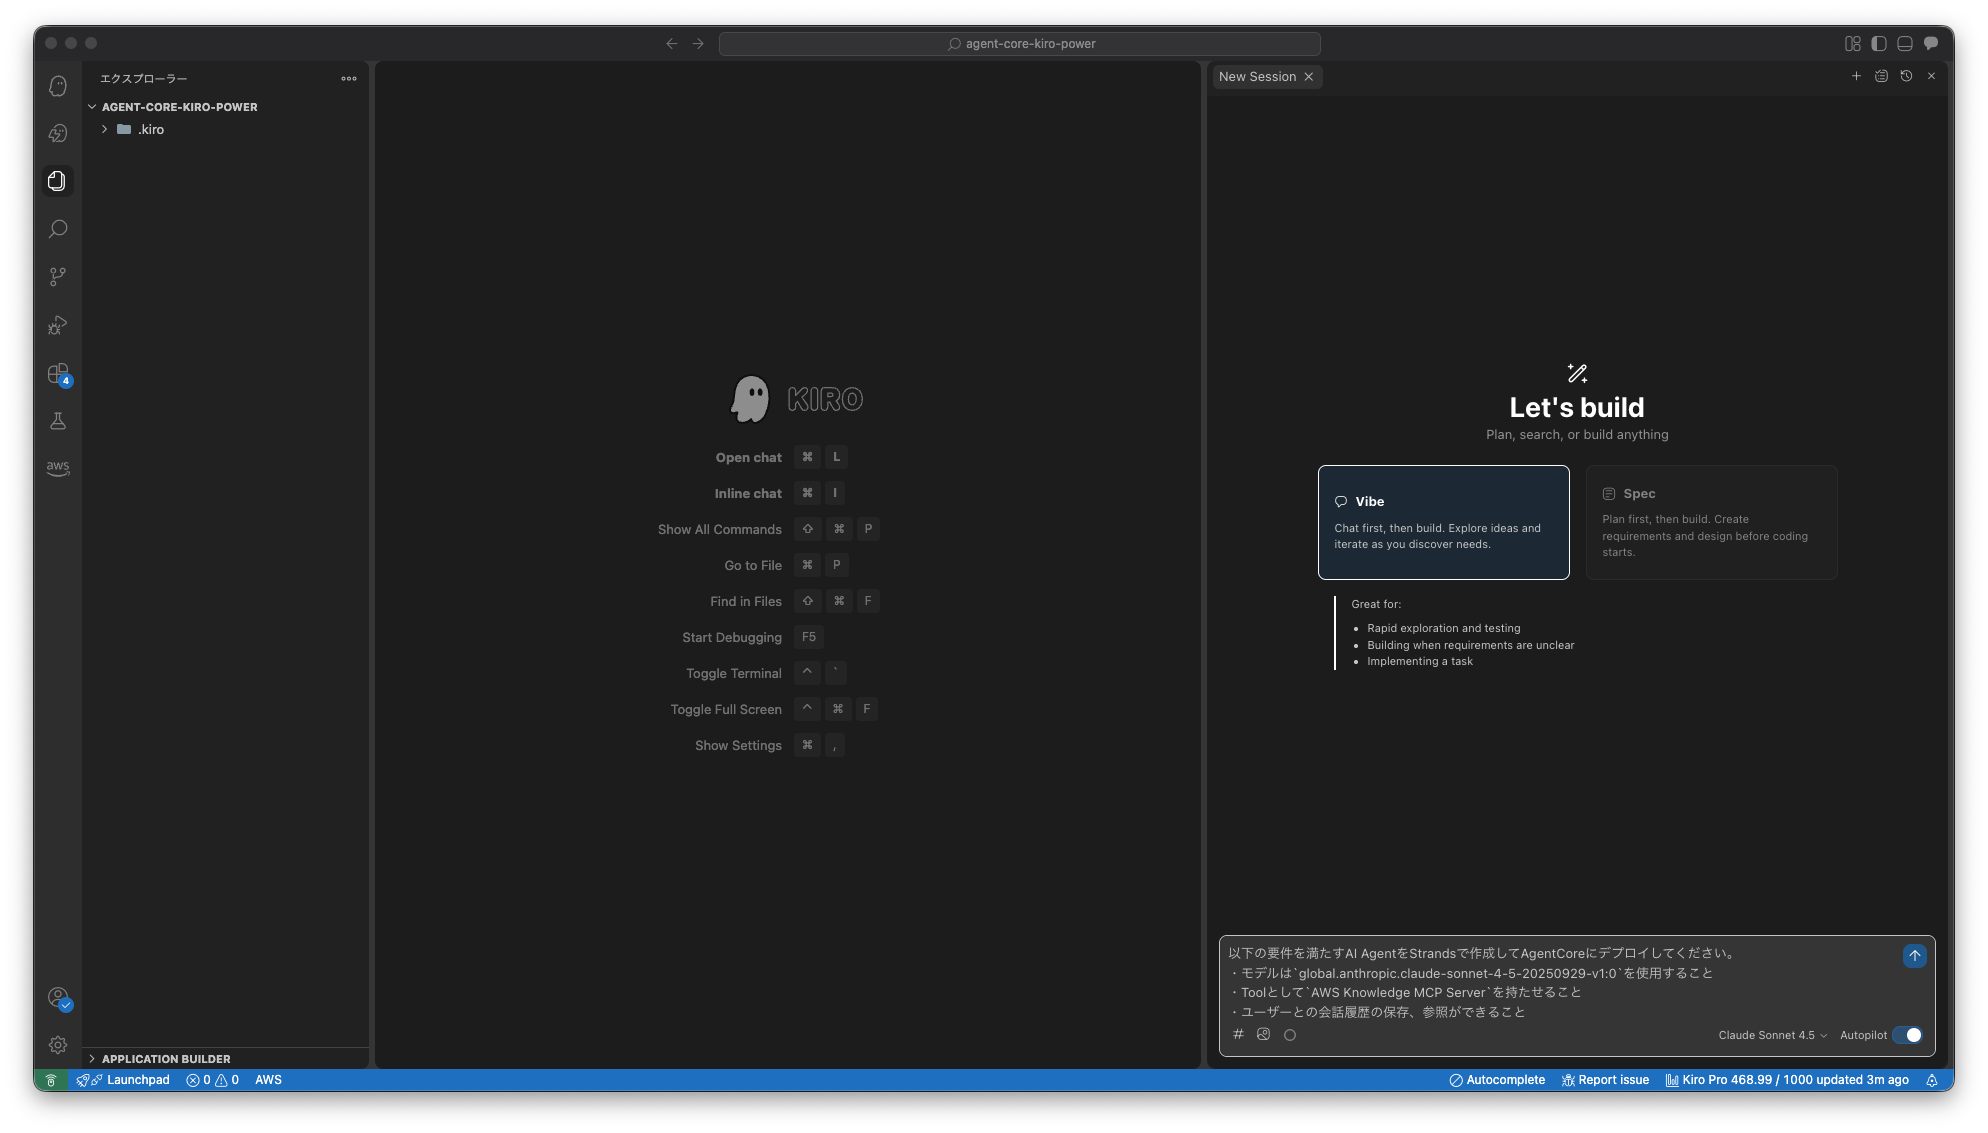
Task: Open the Search view in activity bar
Action: pyautogui.click(x=58, y=229)
